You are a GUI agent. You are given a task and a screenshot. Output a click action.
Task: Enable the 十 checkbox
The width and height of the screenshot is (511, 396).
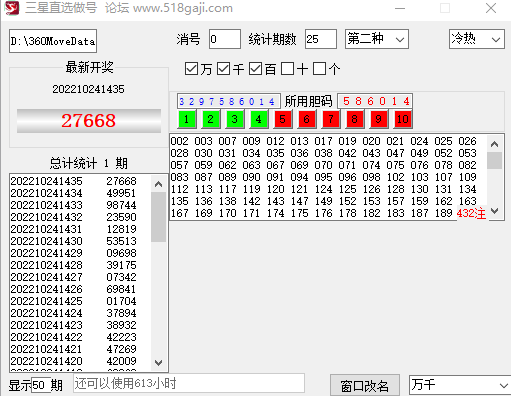coord(287,69)
